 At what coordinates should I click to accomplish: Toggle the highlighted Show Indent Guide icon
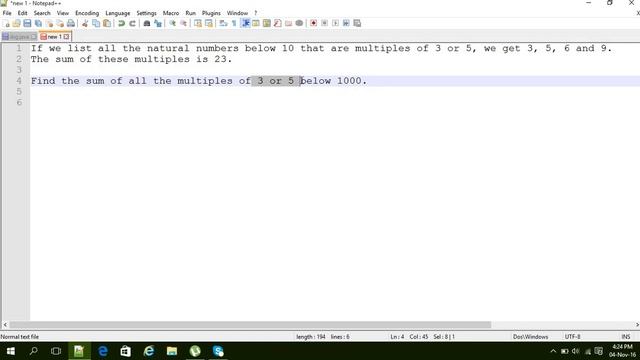click(x=245, y=23)
